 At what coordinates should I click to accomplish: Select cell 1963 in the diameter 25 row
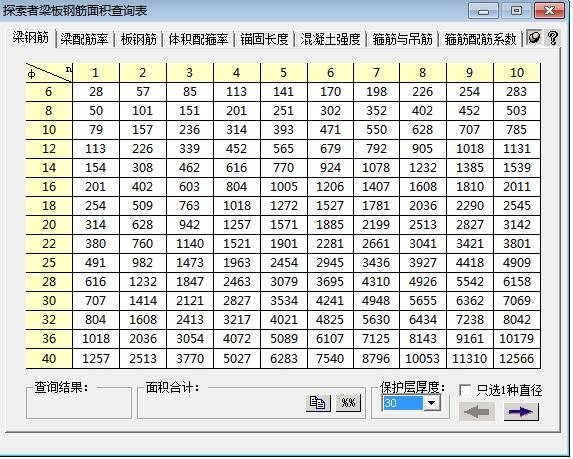point(237,263)
